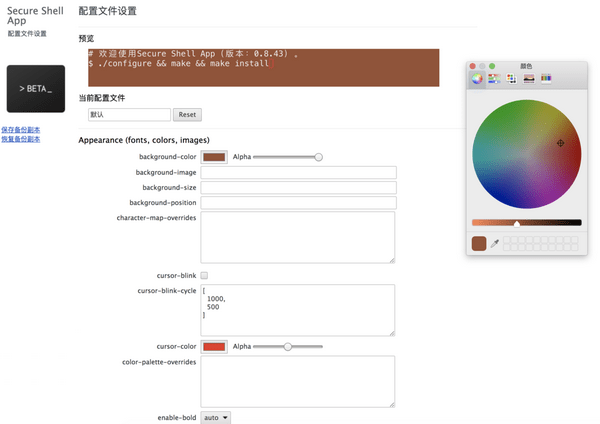Focus the current profile name field
This screenshot has height=424, width=600.
click(x=129, y=114)
